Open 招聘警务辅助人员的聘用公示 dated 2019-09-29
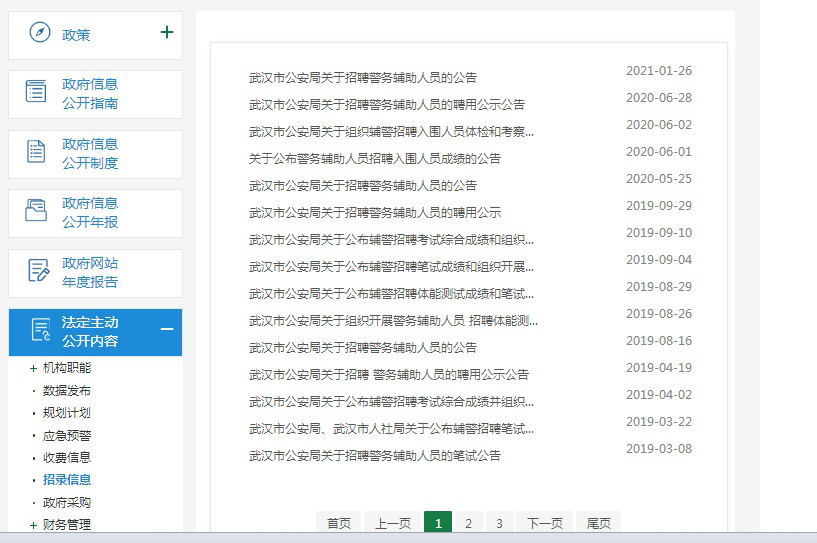The image size is (817, 543). (x=375, y=213)
